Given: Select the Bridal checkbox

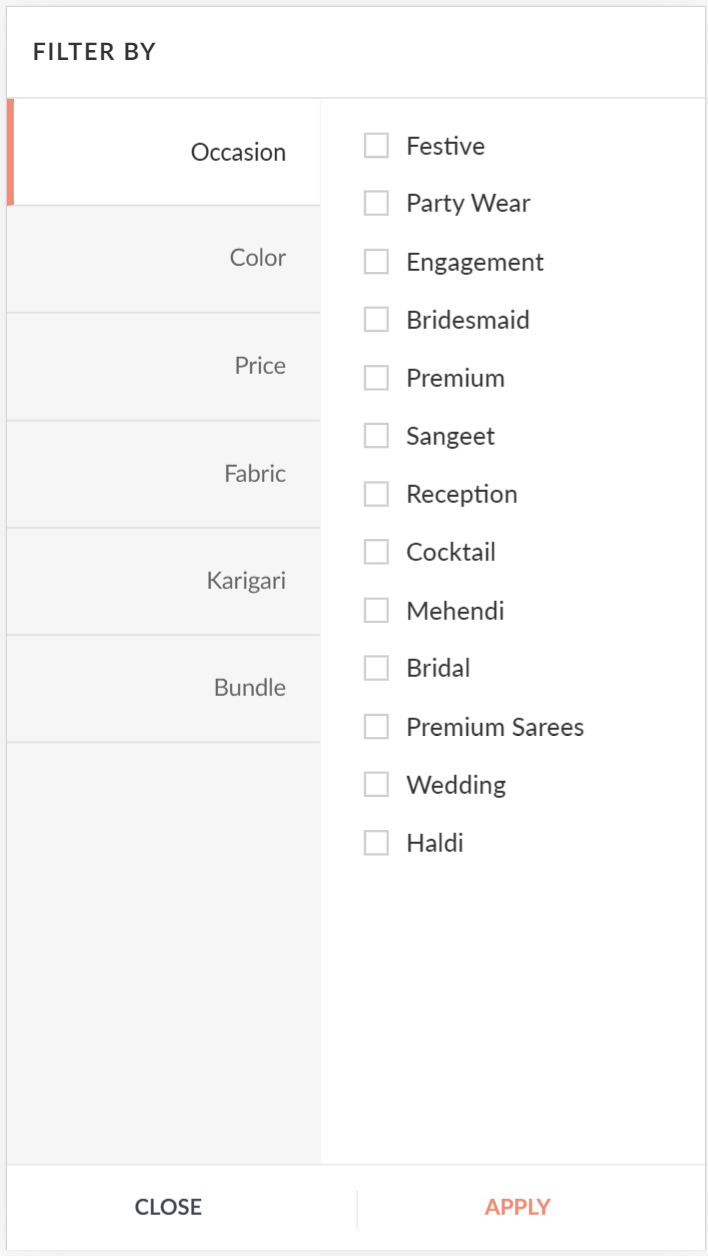Looking at the screenshot, I should [x=376, y=668].
